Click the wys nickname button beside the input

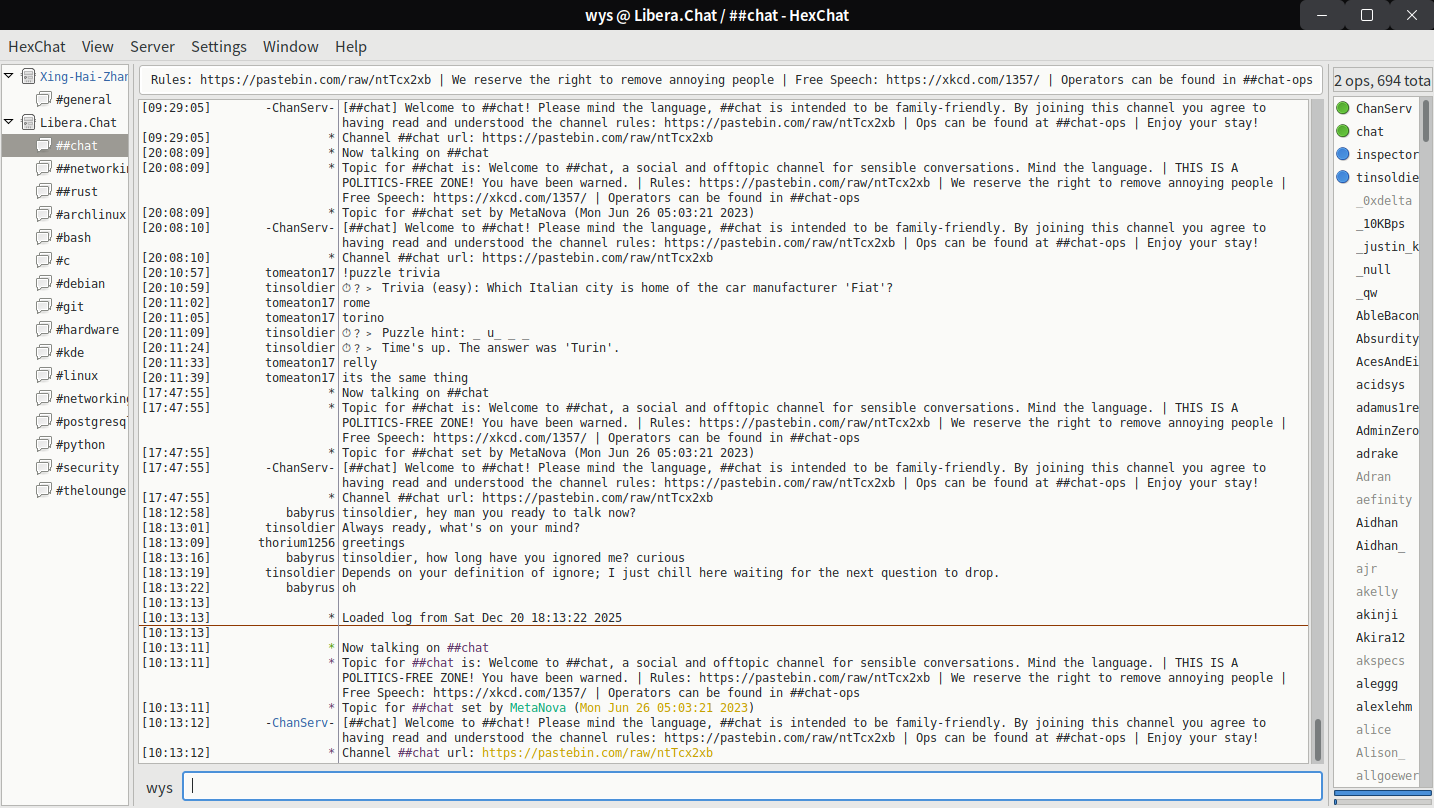[159, 787]
